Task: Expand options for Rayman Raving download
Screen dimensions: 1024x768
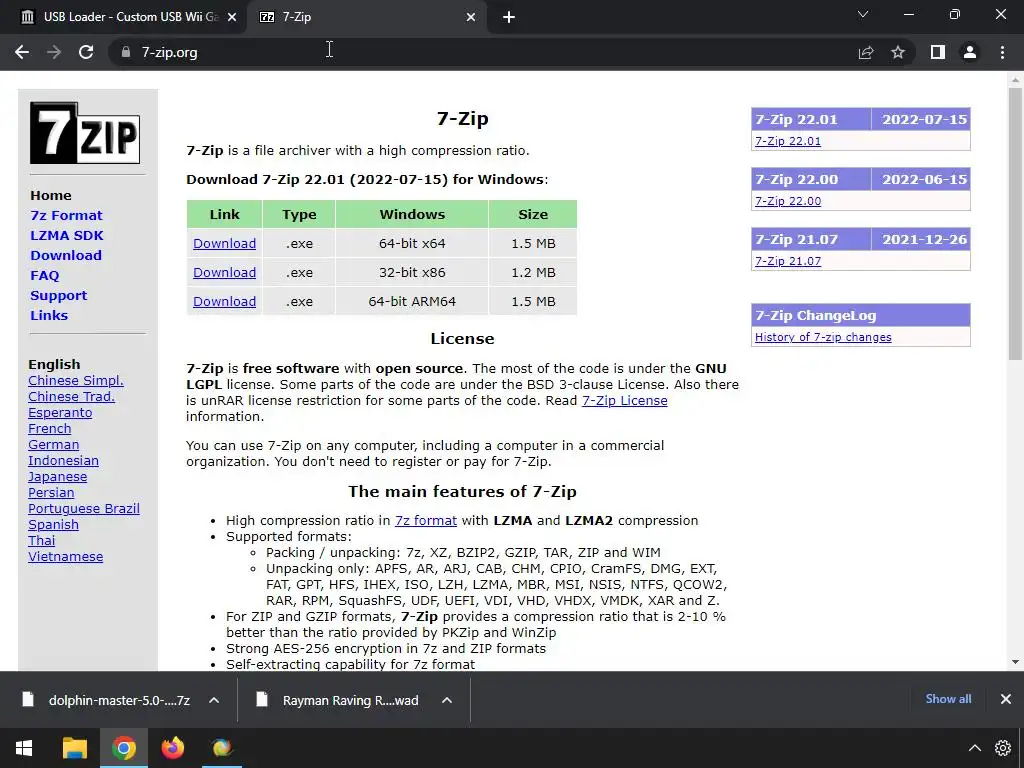Action: coord(447,700)
